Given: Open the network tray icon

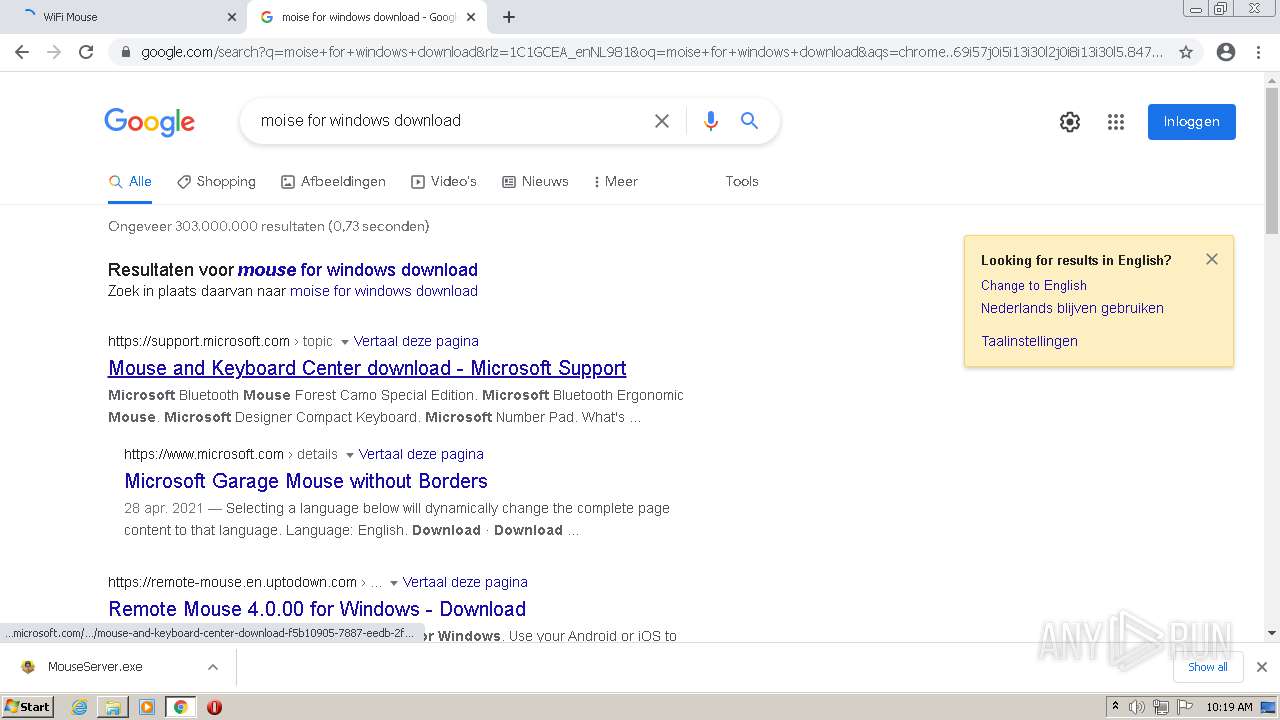Looking at the screenshot, I should [x=1161, y=707].
